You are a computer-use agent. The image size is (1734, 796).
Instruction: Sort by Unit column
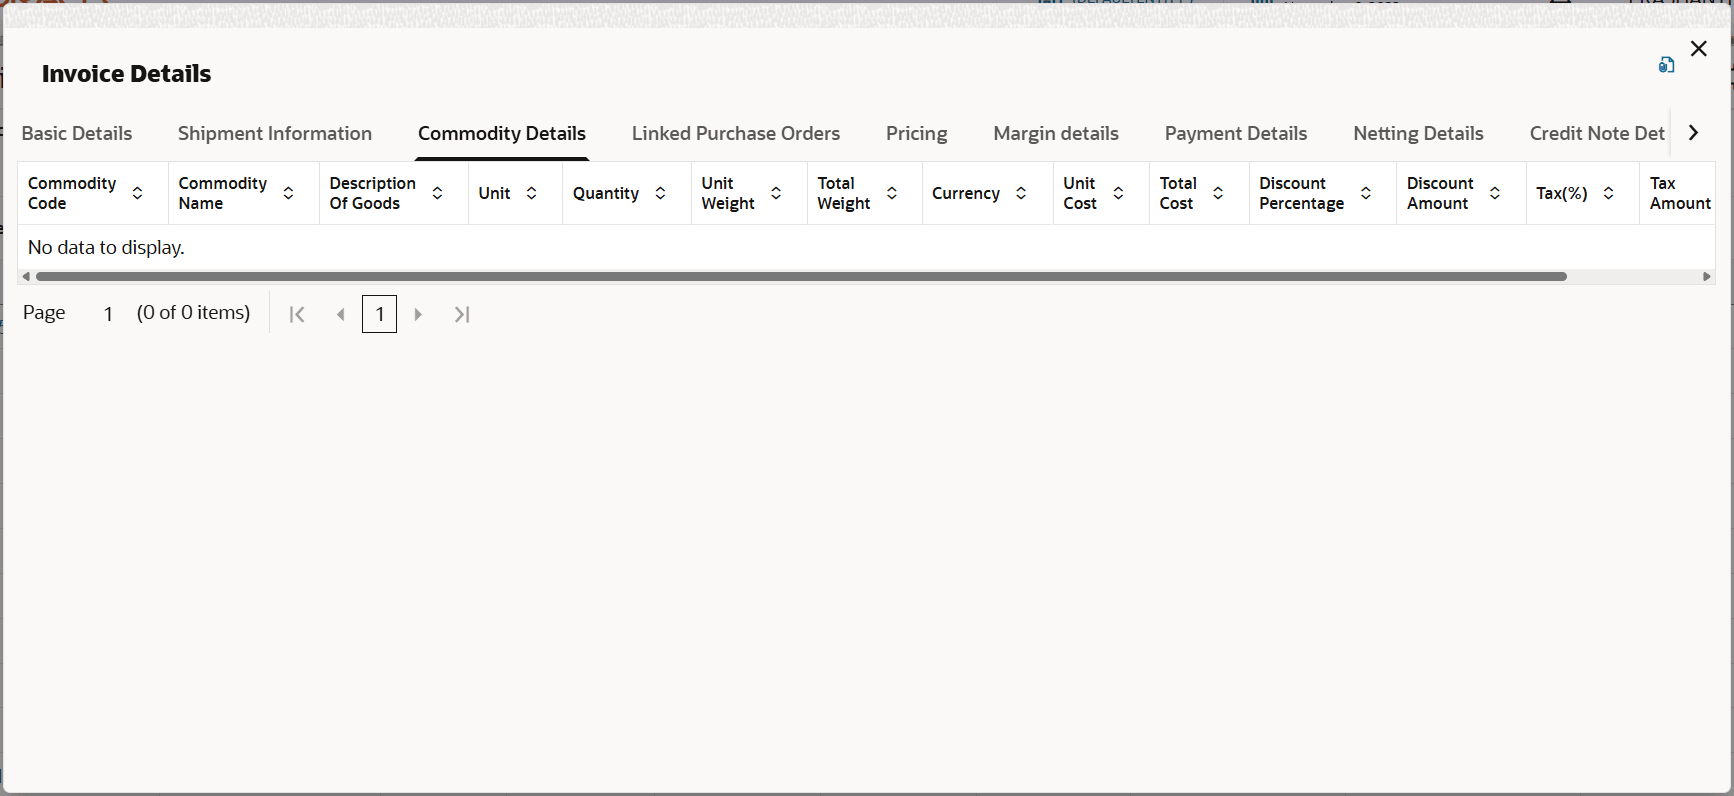(x=532, y=193)
